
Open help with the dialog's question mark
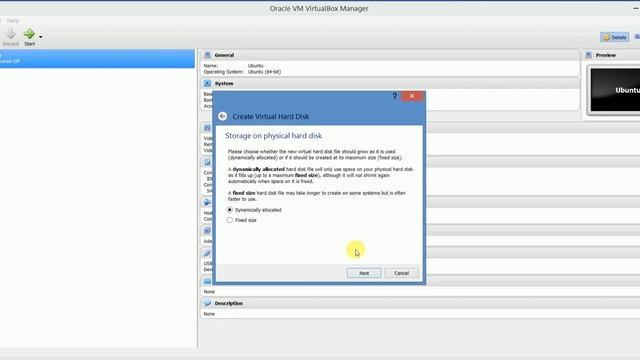(x=394, y=96)
